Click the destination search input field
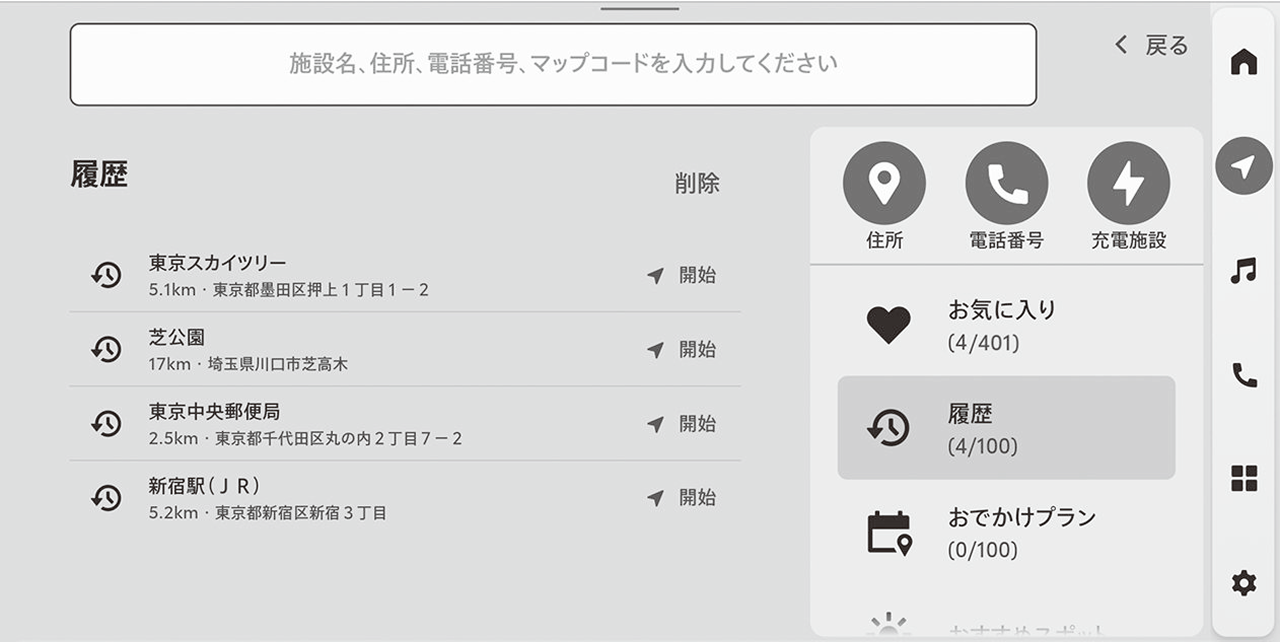Viewport: 1280px width, 642px height. (x=552, y=65)
